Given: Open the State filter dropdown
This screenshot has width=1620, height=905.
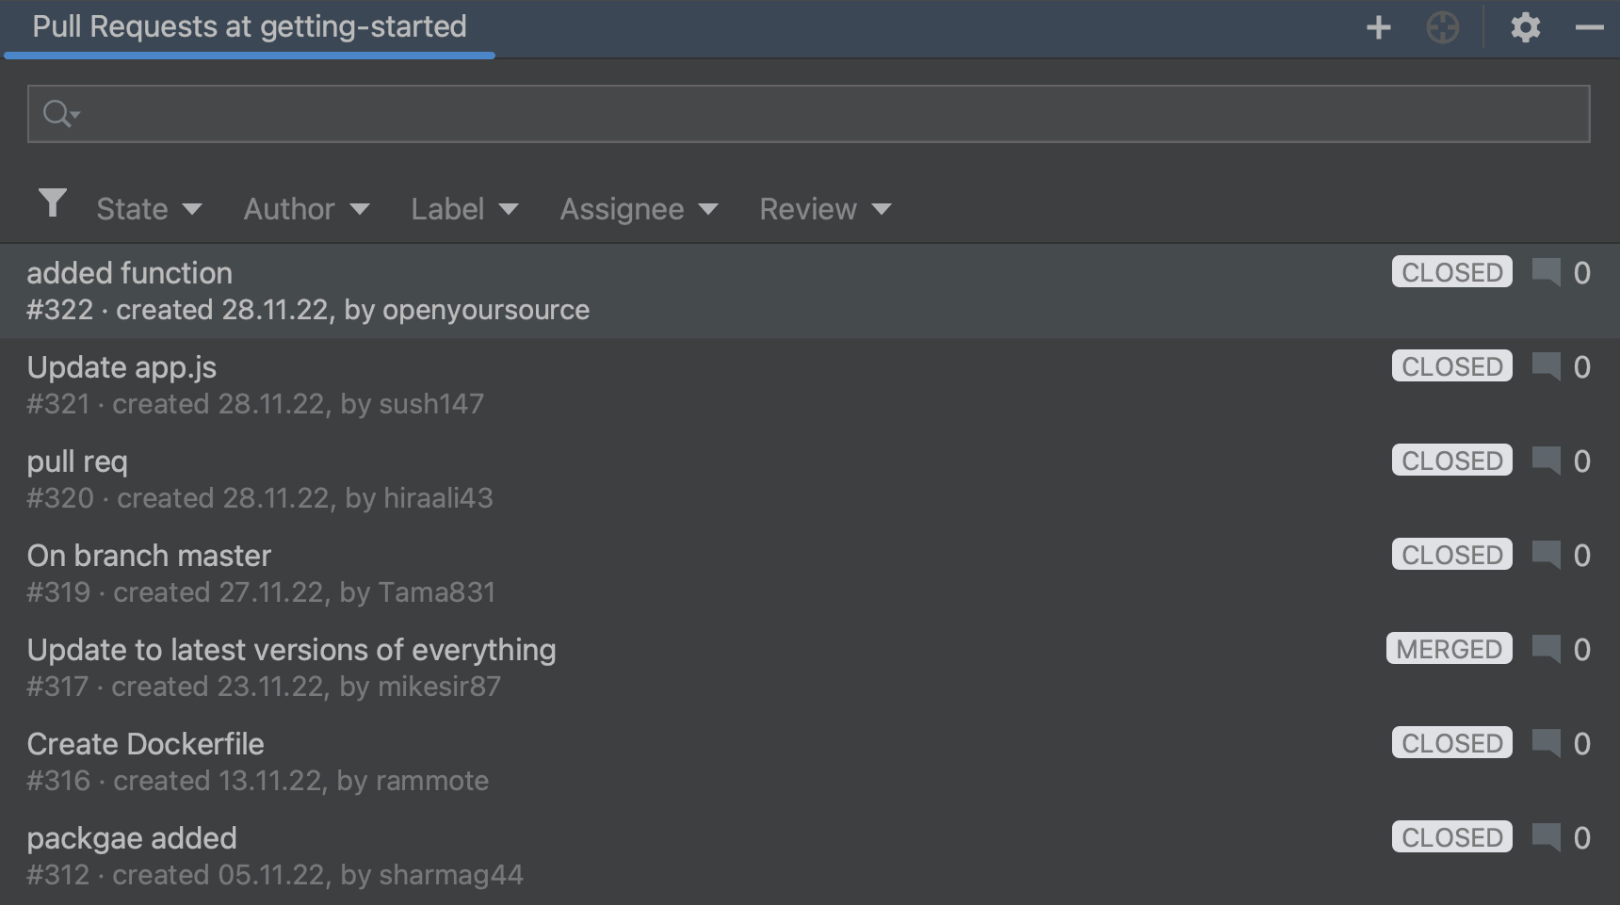Looking at the screenshot, I should (148, 209).
